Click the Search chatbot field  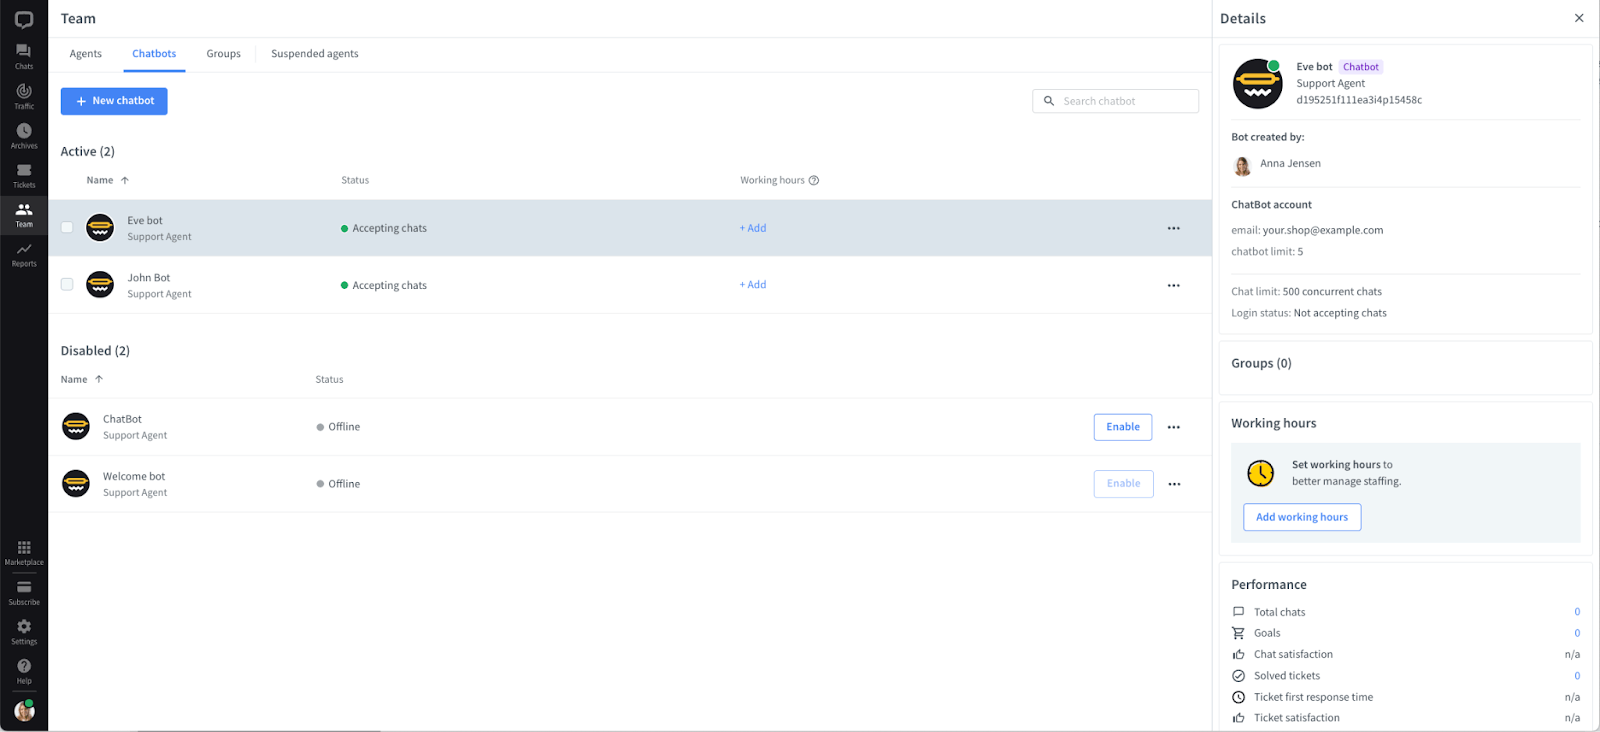point(1115,101)
